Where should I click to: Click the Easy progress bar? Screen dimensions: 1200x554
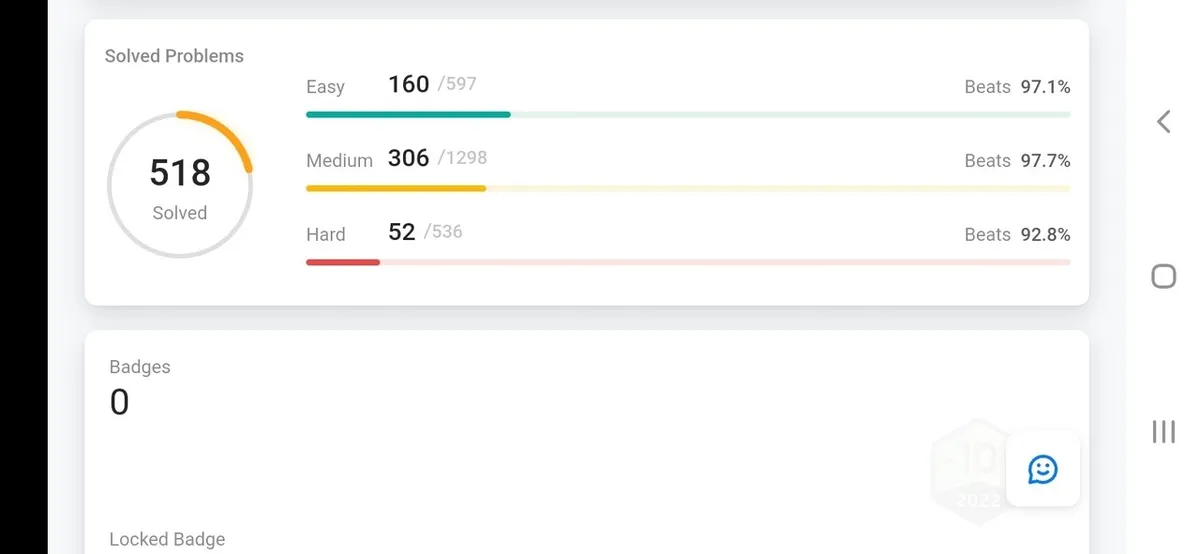pos(688,115)
